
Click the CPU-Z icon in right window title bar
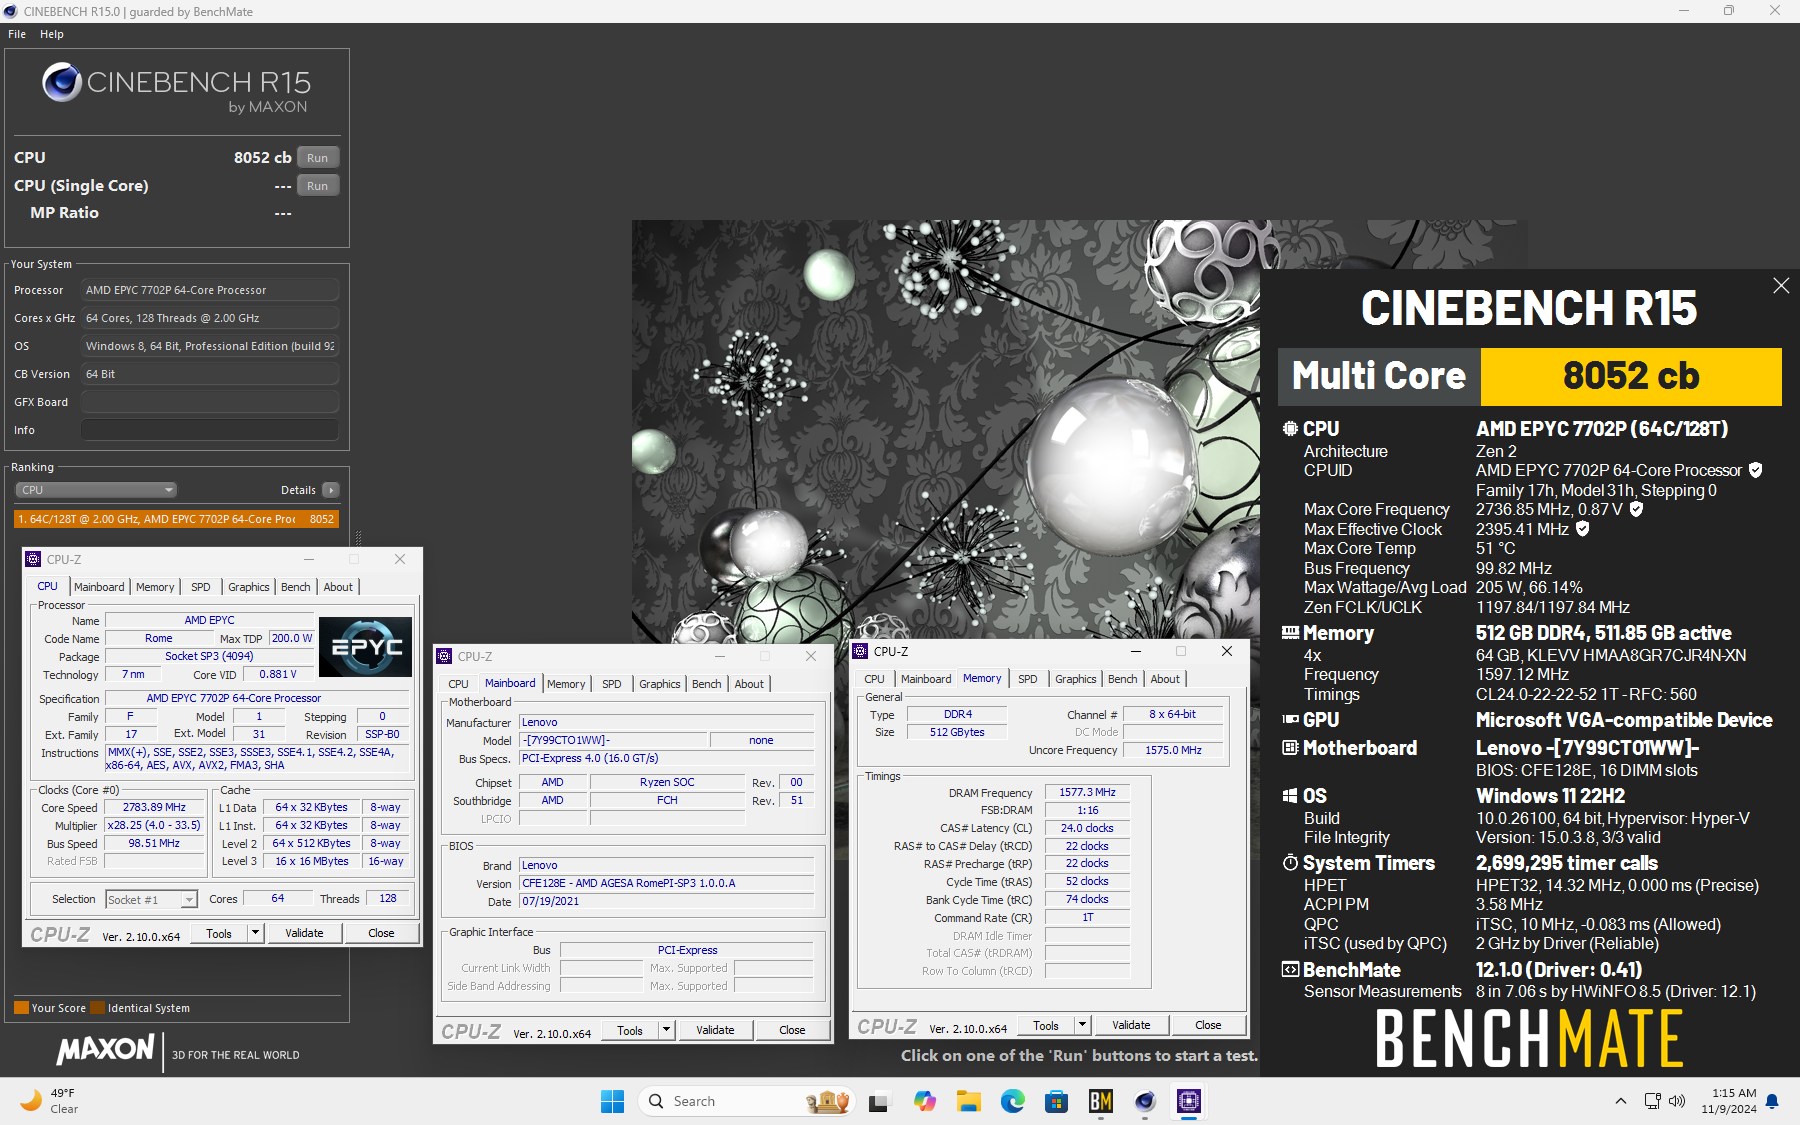pyautogui.click(x=860, y=651)
